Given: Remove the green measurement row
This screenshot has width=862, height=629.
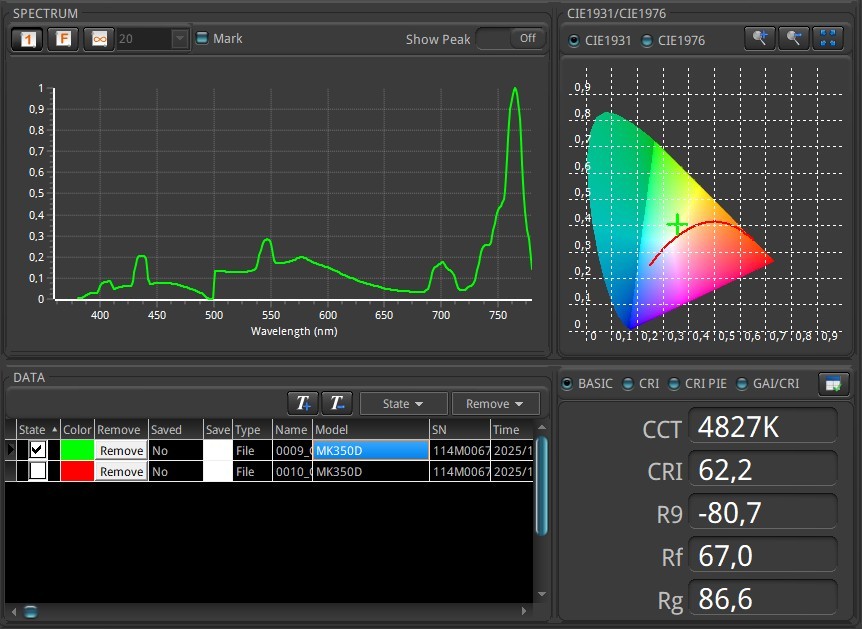Looking at the screenshot, I should point(121,451).
